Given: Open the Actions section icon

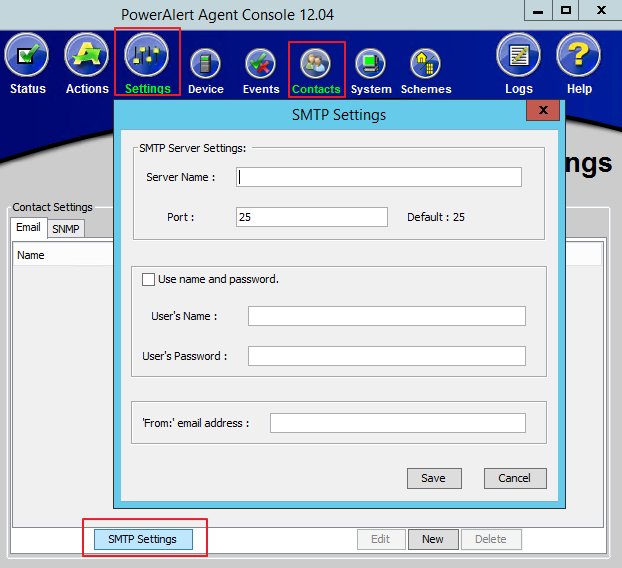Looking at the screenshot, I should tap(86, 55).
